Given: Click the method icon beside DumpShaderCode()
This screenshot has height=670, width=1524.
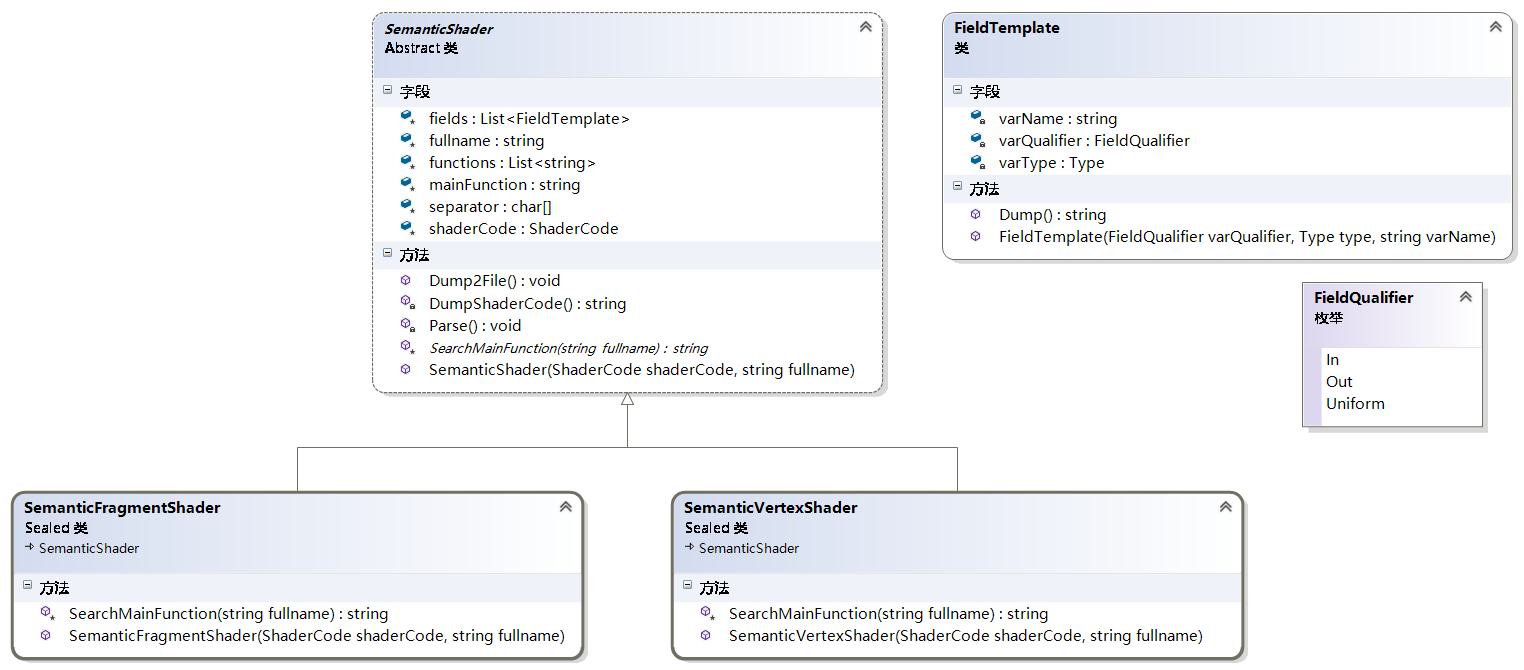Looking at the screenshot, I should click(407, 303).
